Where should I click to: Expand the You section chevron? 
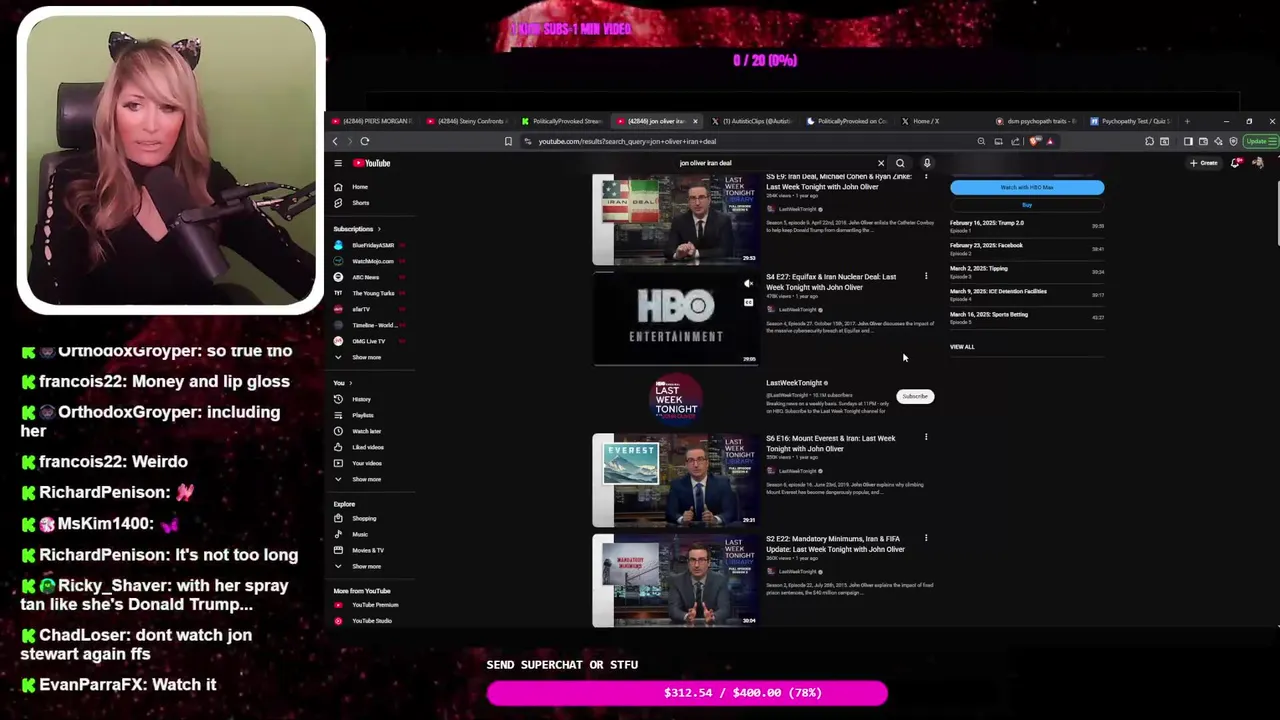(350, 383)
